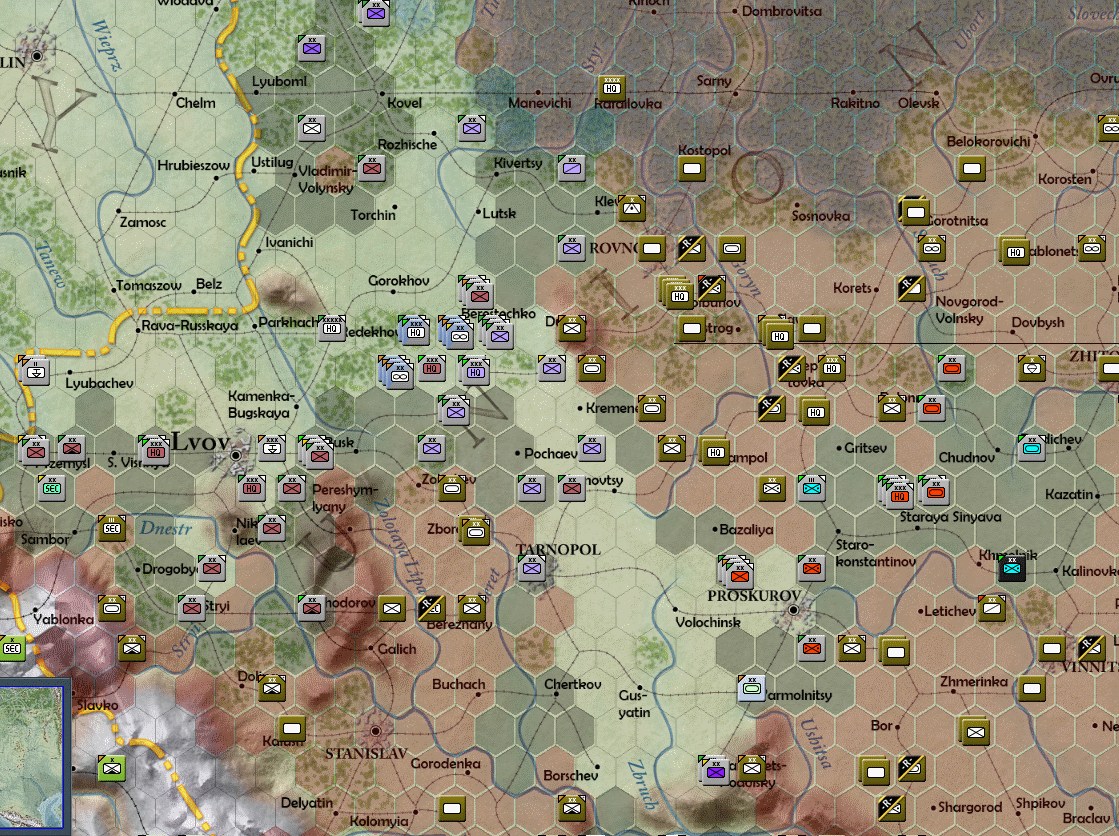Image resolution: width=1119 pixels, height=836 pixels.
Task: Click the Rava-Russkaya town label
Action: [190, 326]
